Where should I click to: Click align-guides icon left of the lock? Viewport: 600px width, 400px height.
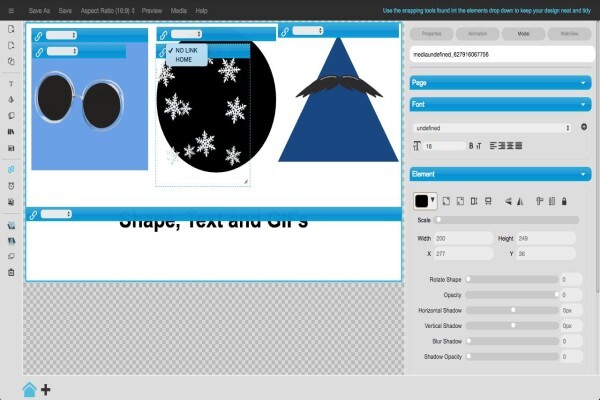point(552,201)
